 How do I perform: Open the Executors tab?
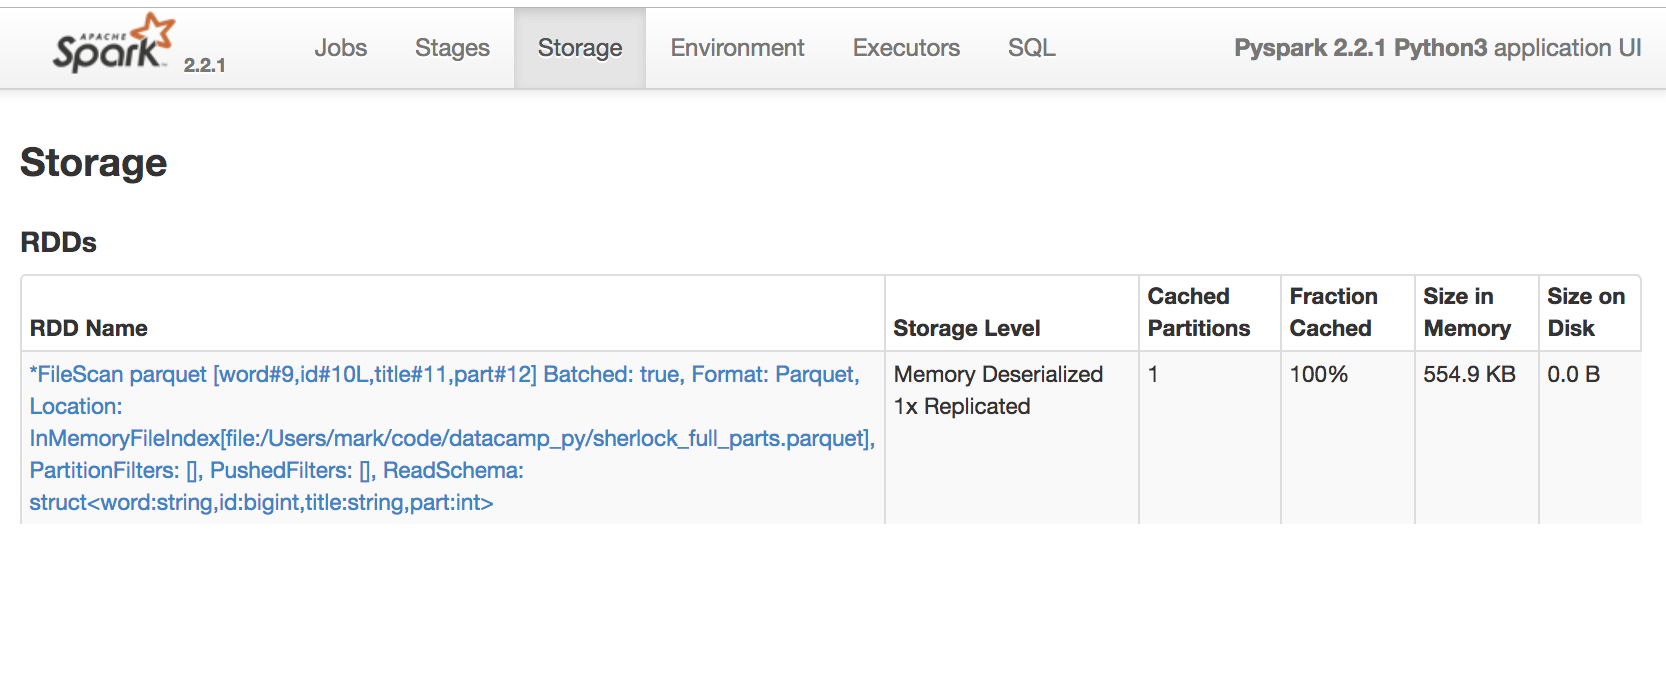pyautogui.click(x=906, y=48)
